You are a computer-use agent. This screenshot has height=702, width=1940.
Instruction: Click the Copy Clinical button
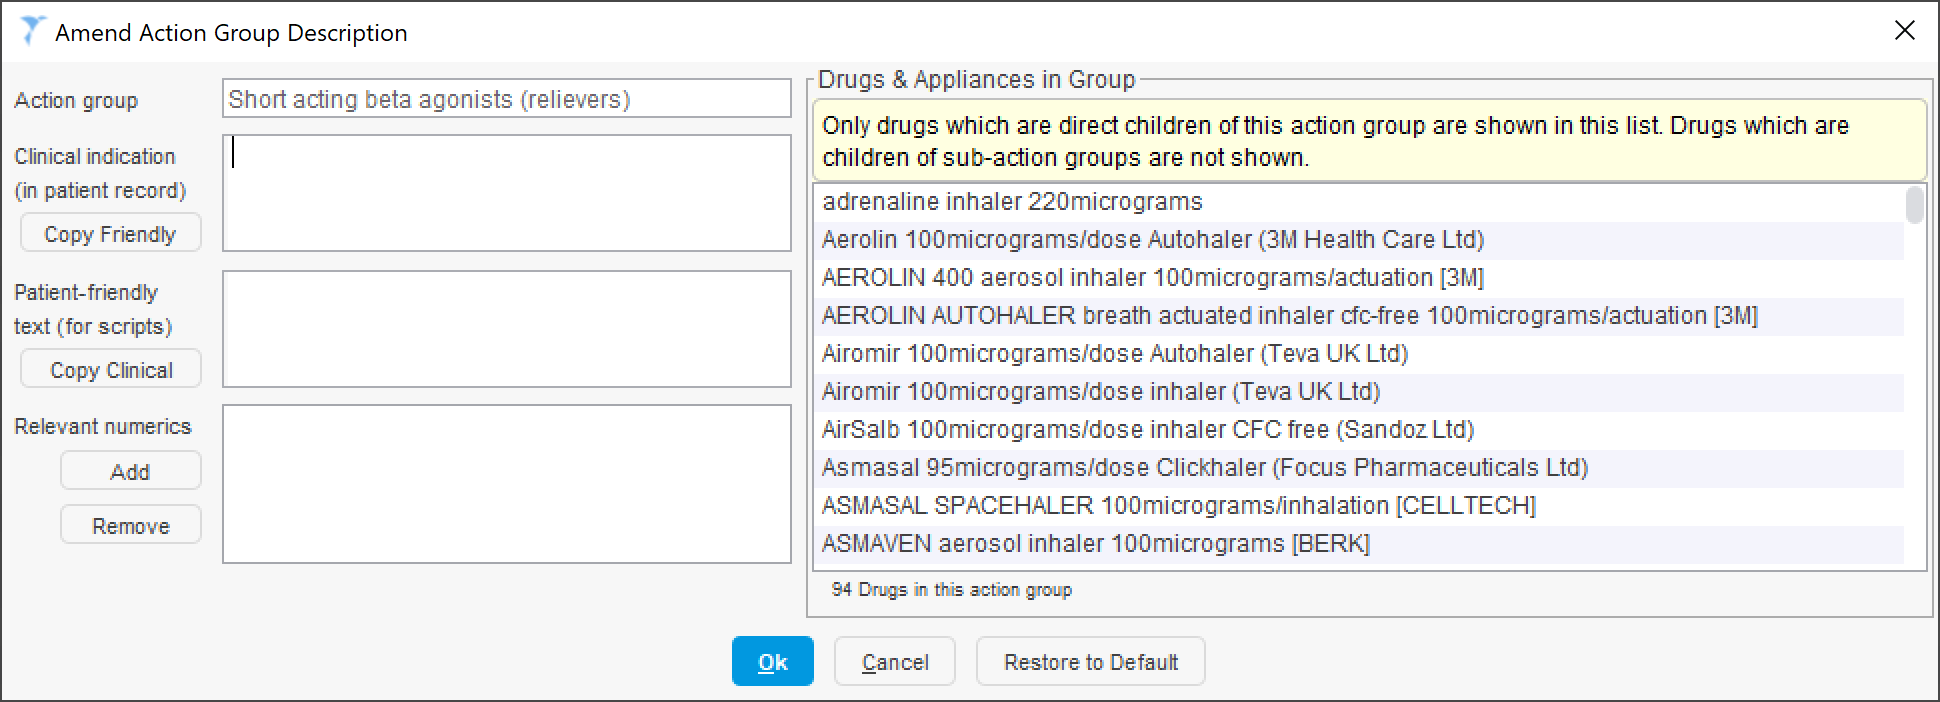(111, 369)
